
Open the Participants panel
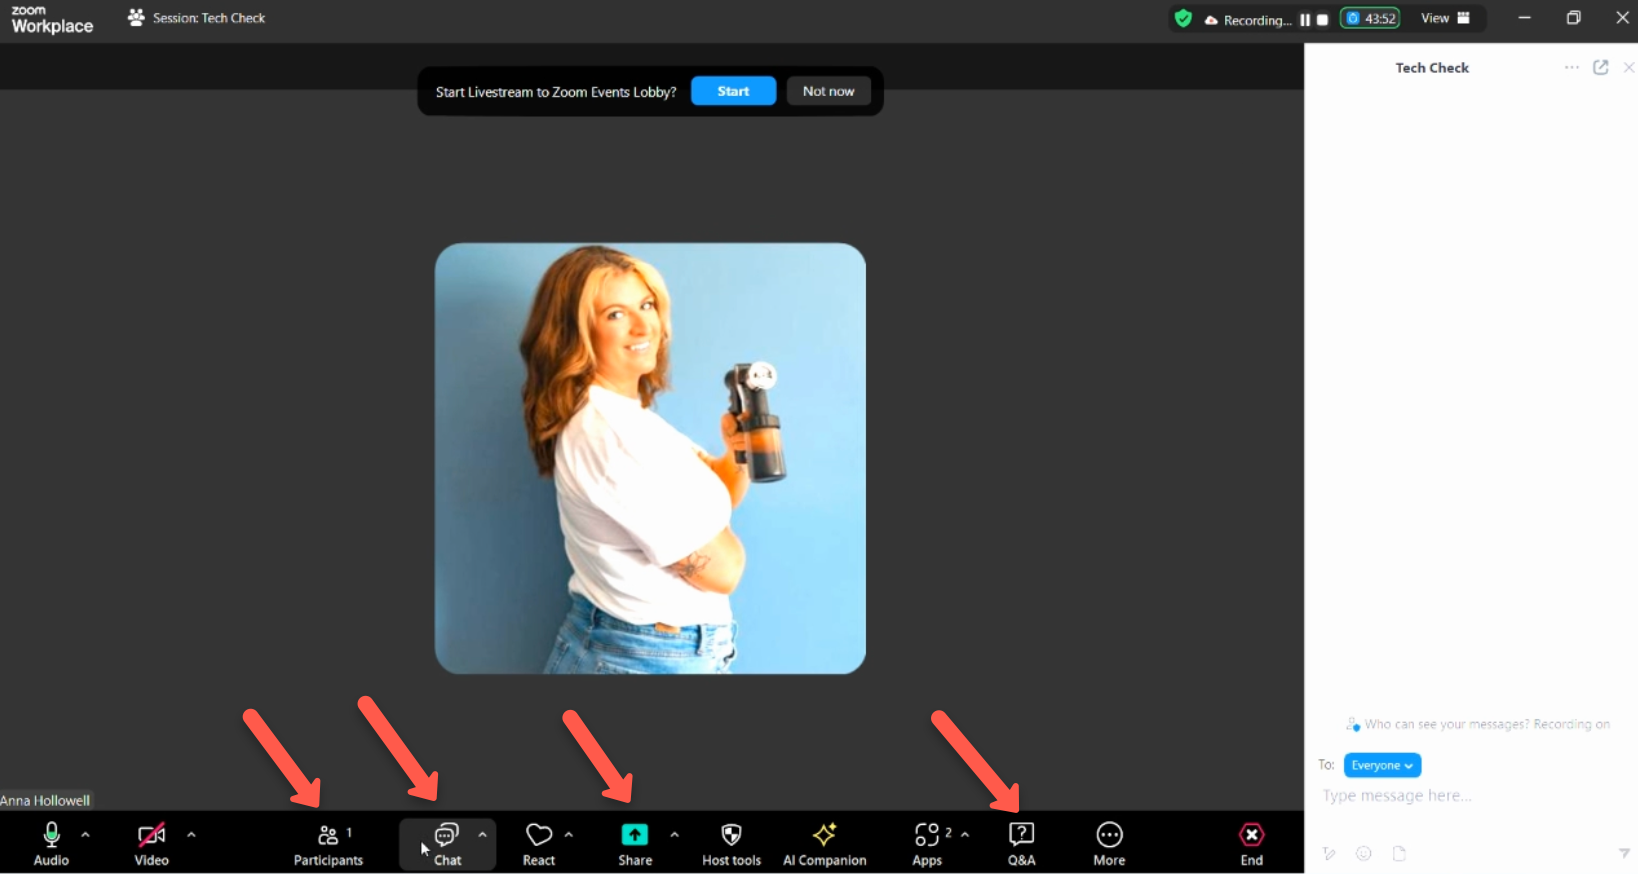pos(328,843)
